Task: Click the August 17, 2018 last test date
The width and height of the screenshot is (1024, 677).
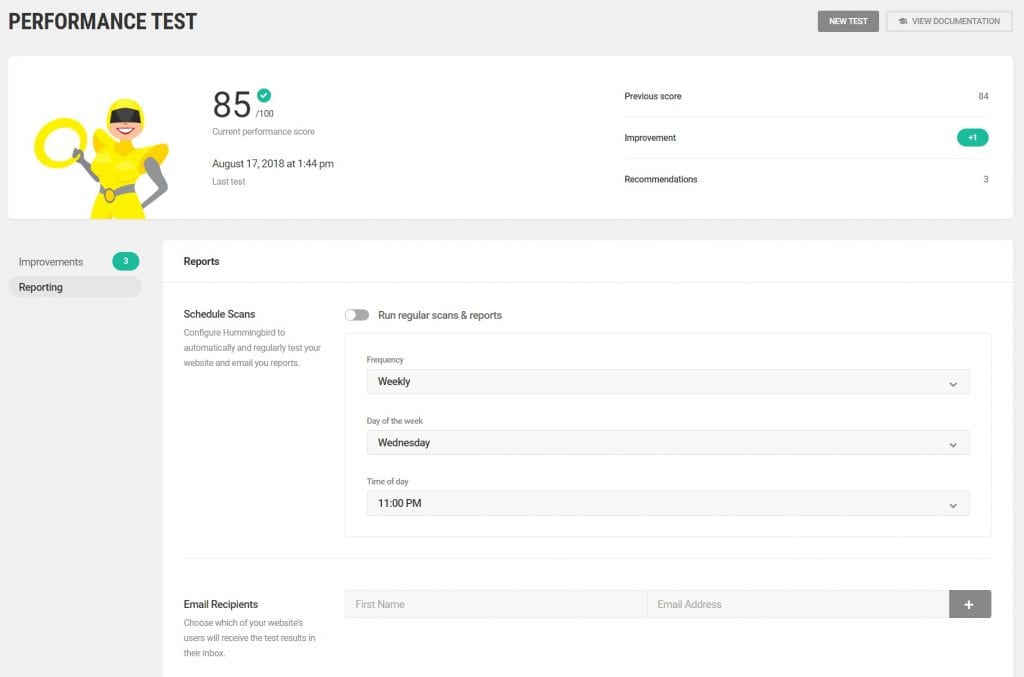Action: pos(272,164)
